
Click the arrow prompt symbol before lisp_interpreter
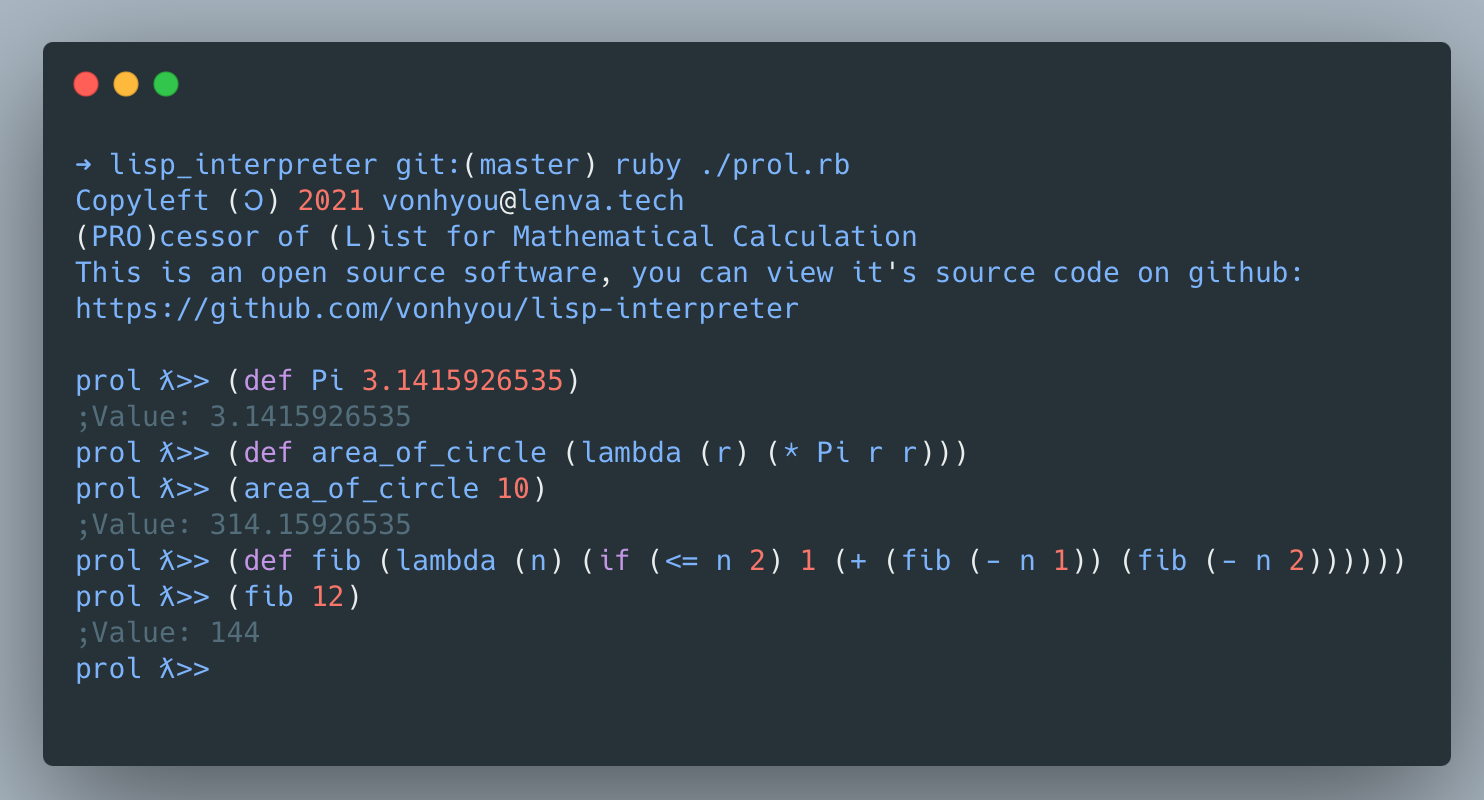click(x=84, y=164)
